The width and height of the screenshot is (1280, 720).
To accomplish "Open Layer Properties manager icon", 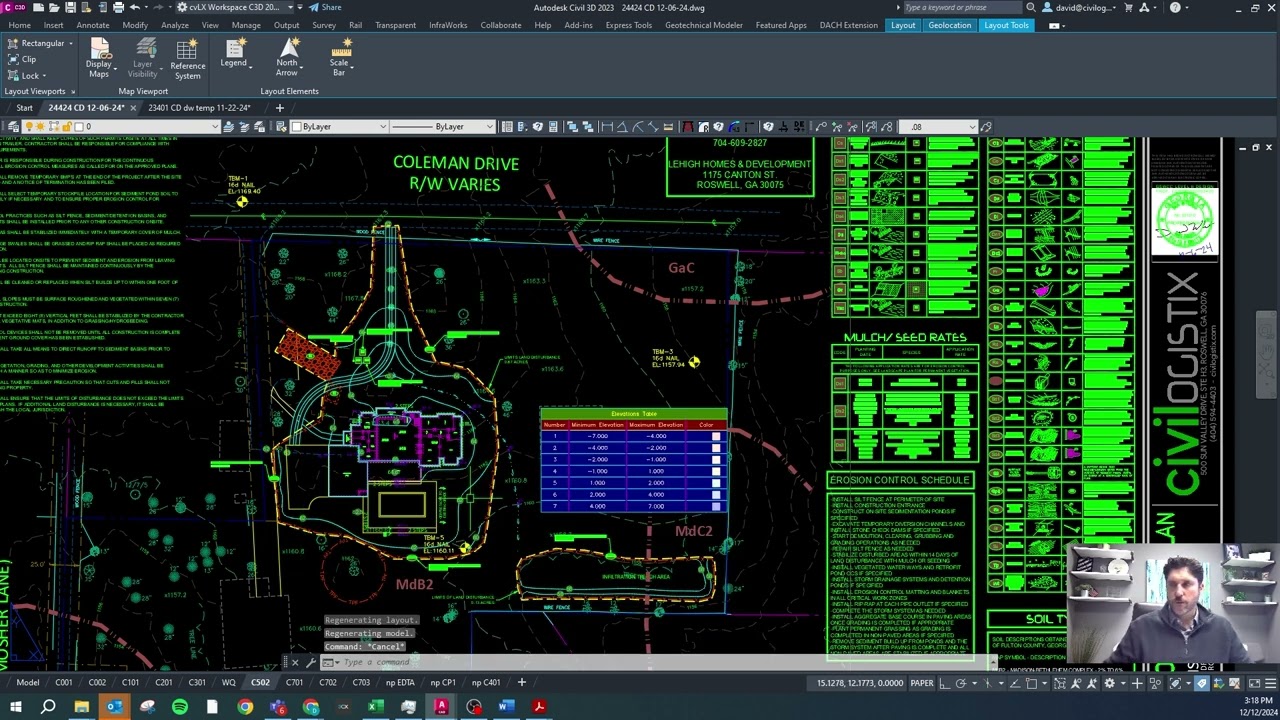I will 14,127.
